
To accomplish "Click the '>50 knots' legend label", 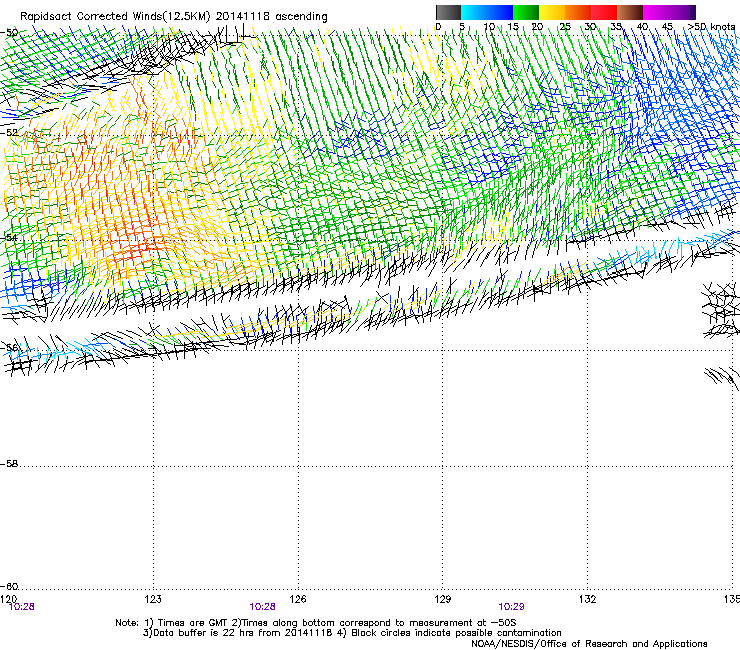I will (x=711, y=26).
